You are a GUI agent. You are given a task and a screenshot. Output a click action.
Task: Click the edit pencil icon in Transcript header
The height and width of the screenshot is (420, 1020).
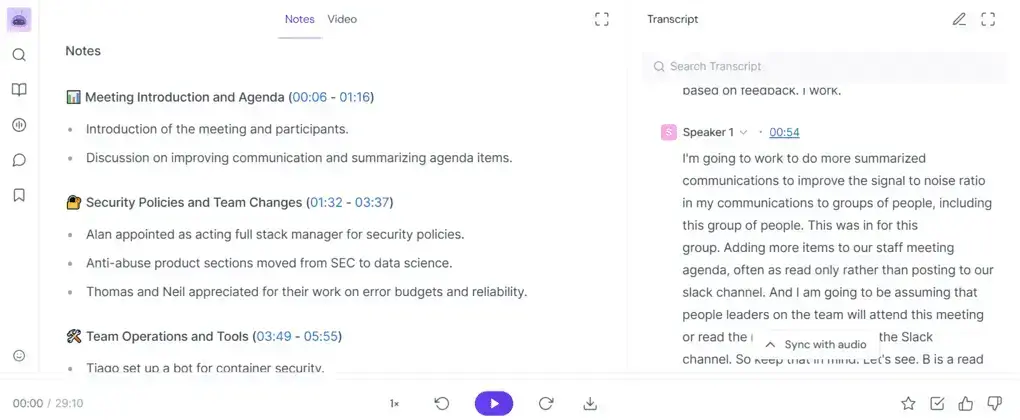(x=959, y=19)
